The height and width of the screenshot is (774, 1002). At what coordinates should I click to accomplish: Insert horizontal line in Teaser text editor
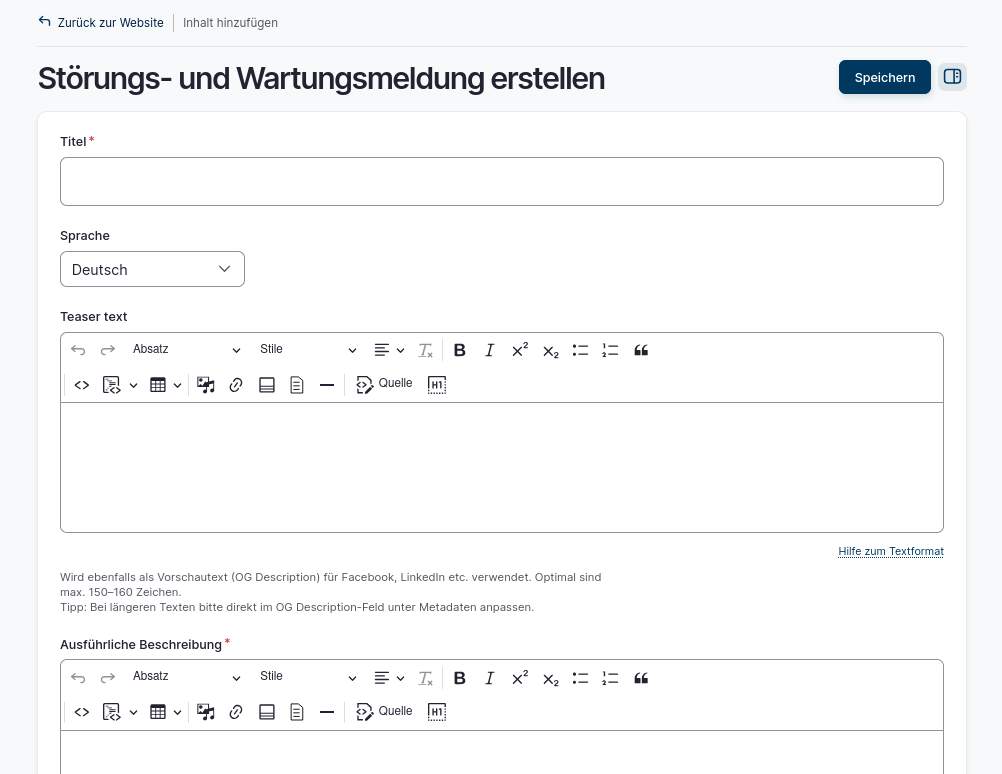pyautogui.click(x=327, y=385)
